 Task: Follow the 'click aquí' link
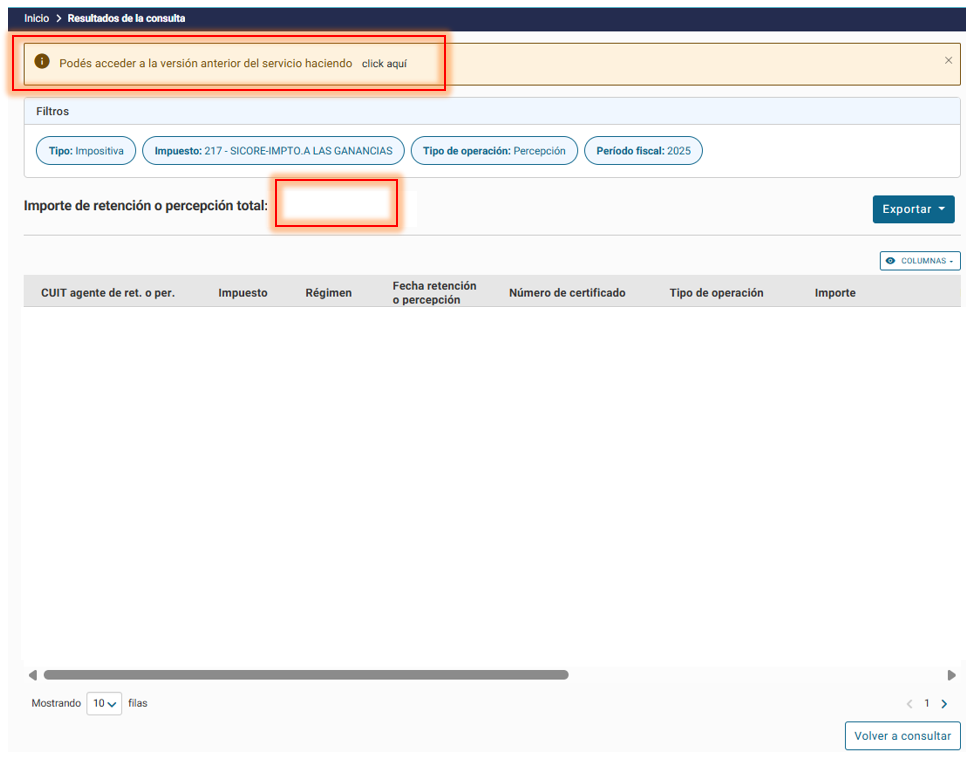click(384, 63)
